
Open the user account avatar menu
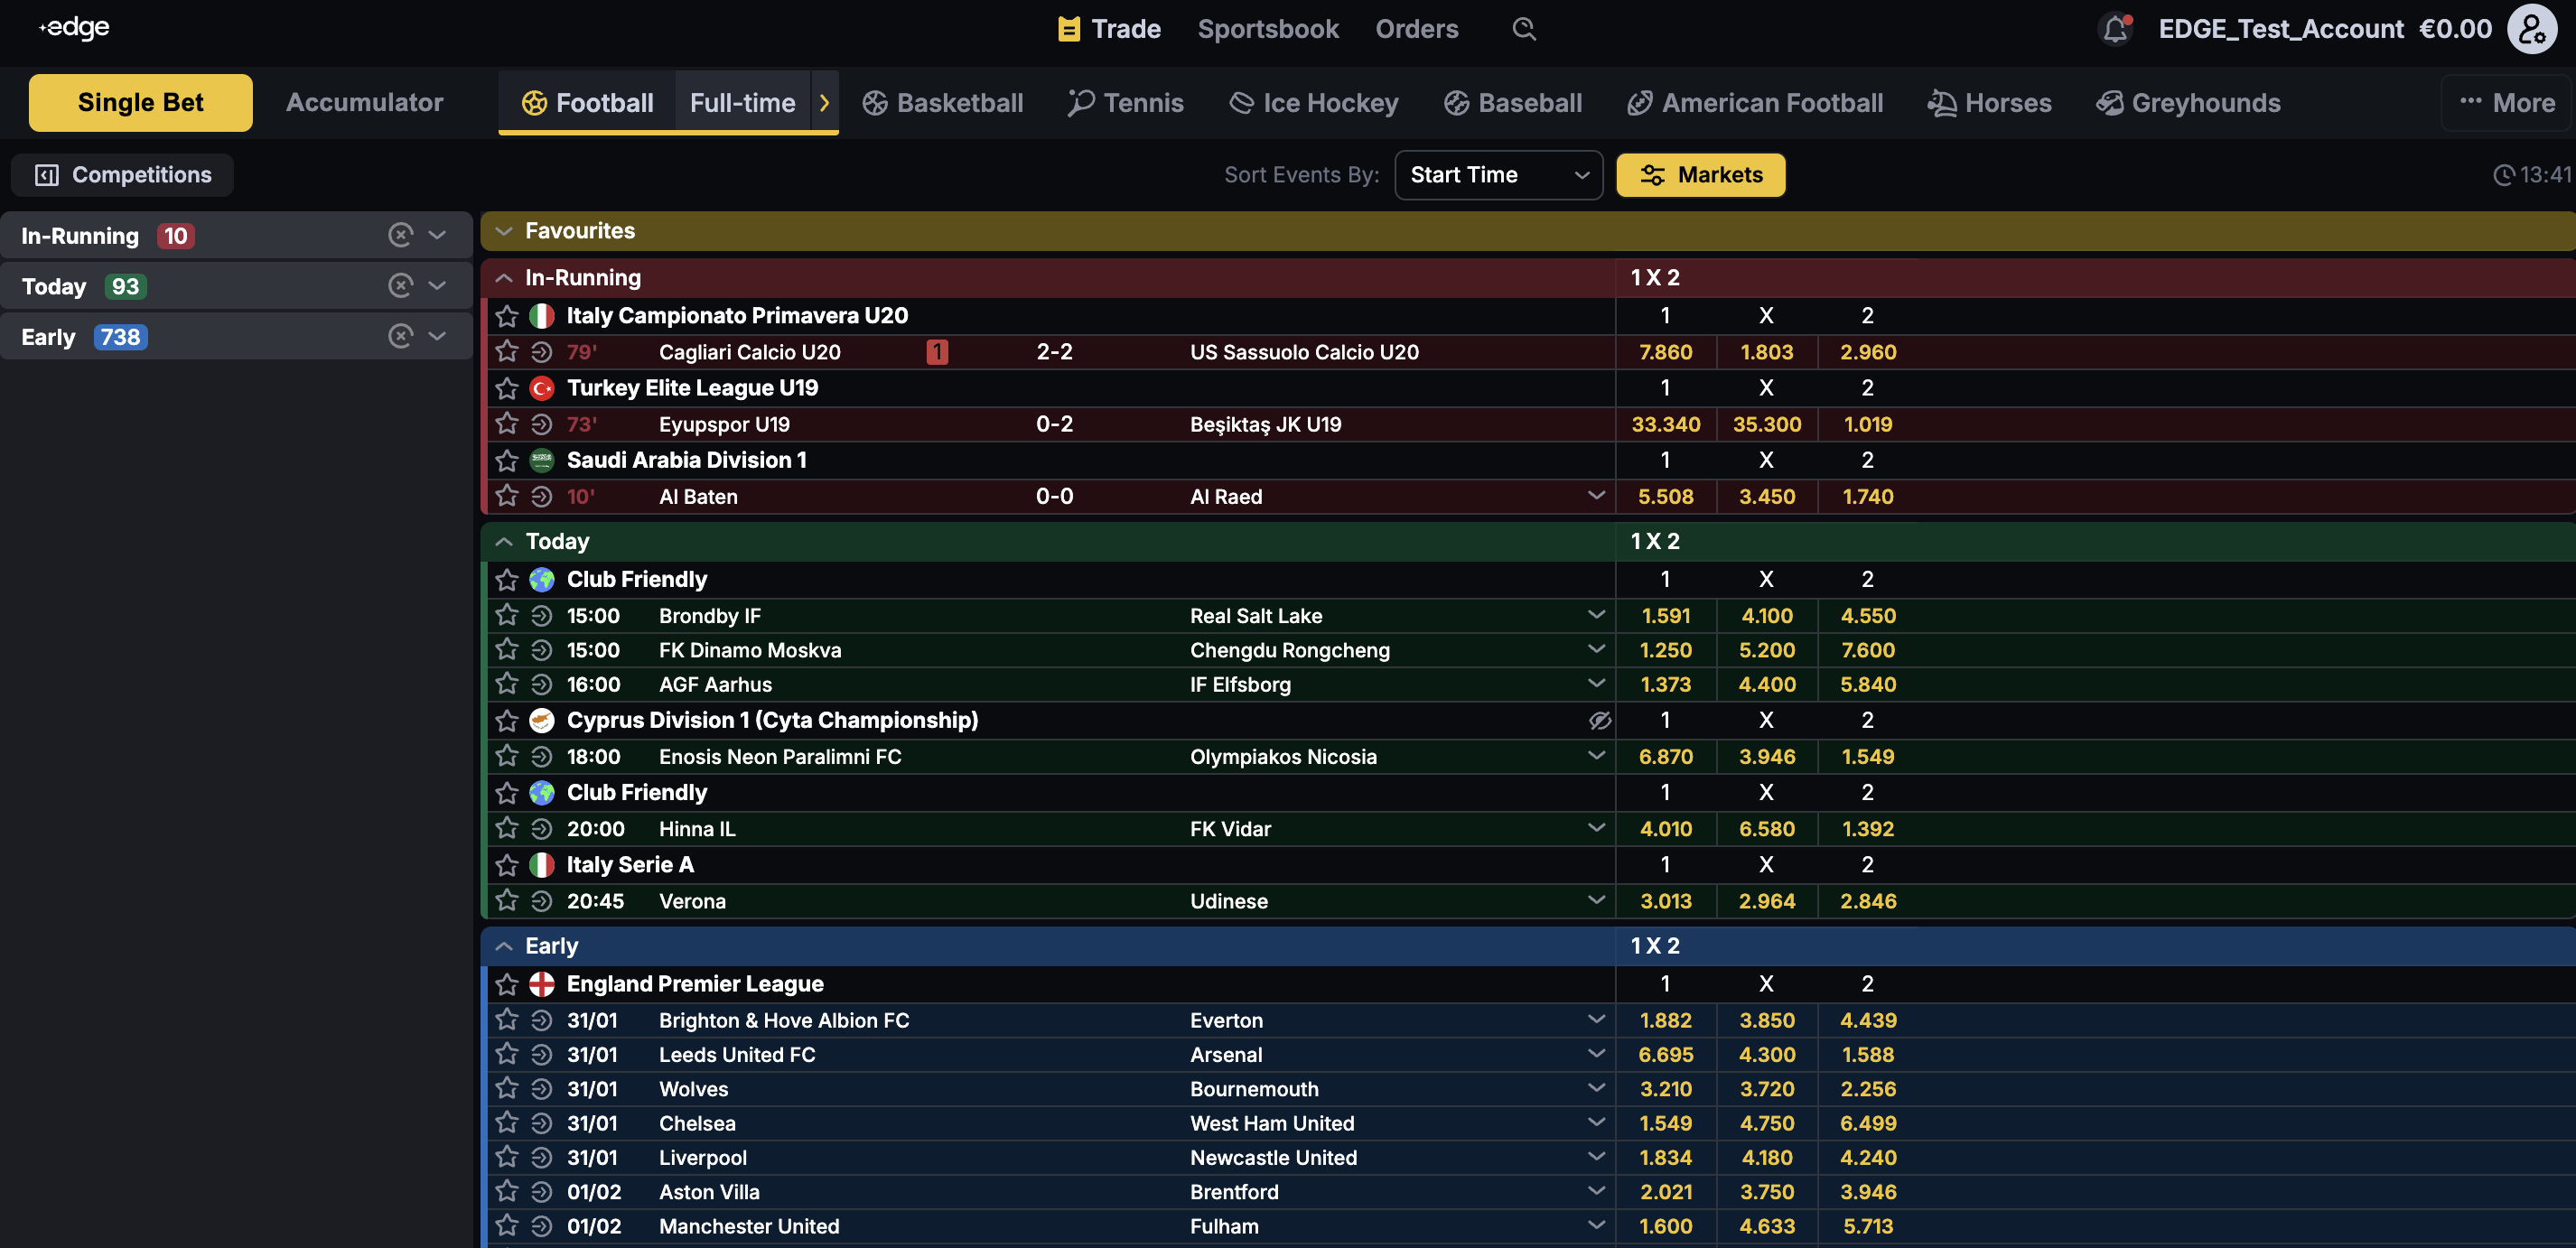click(2531, 29)
